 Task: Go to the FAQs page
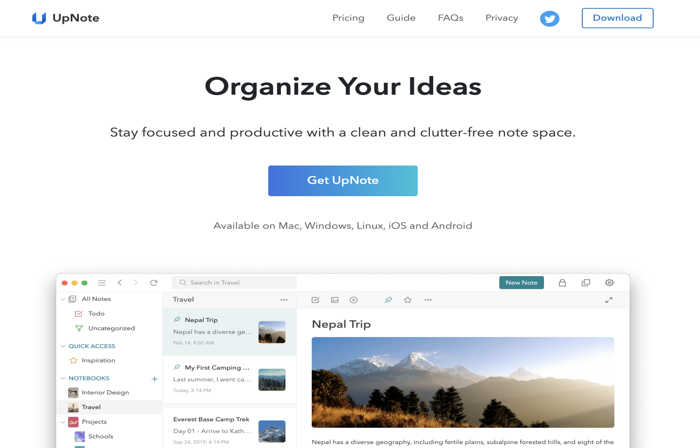pyautogui.click(x=450, y=18)
